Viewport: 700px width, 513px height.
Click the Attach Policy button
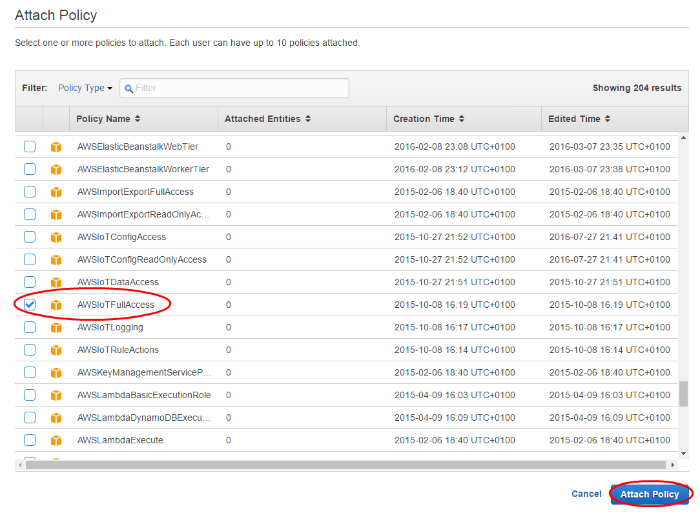tap(650, 494)
